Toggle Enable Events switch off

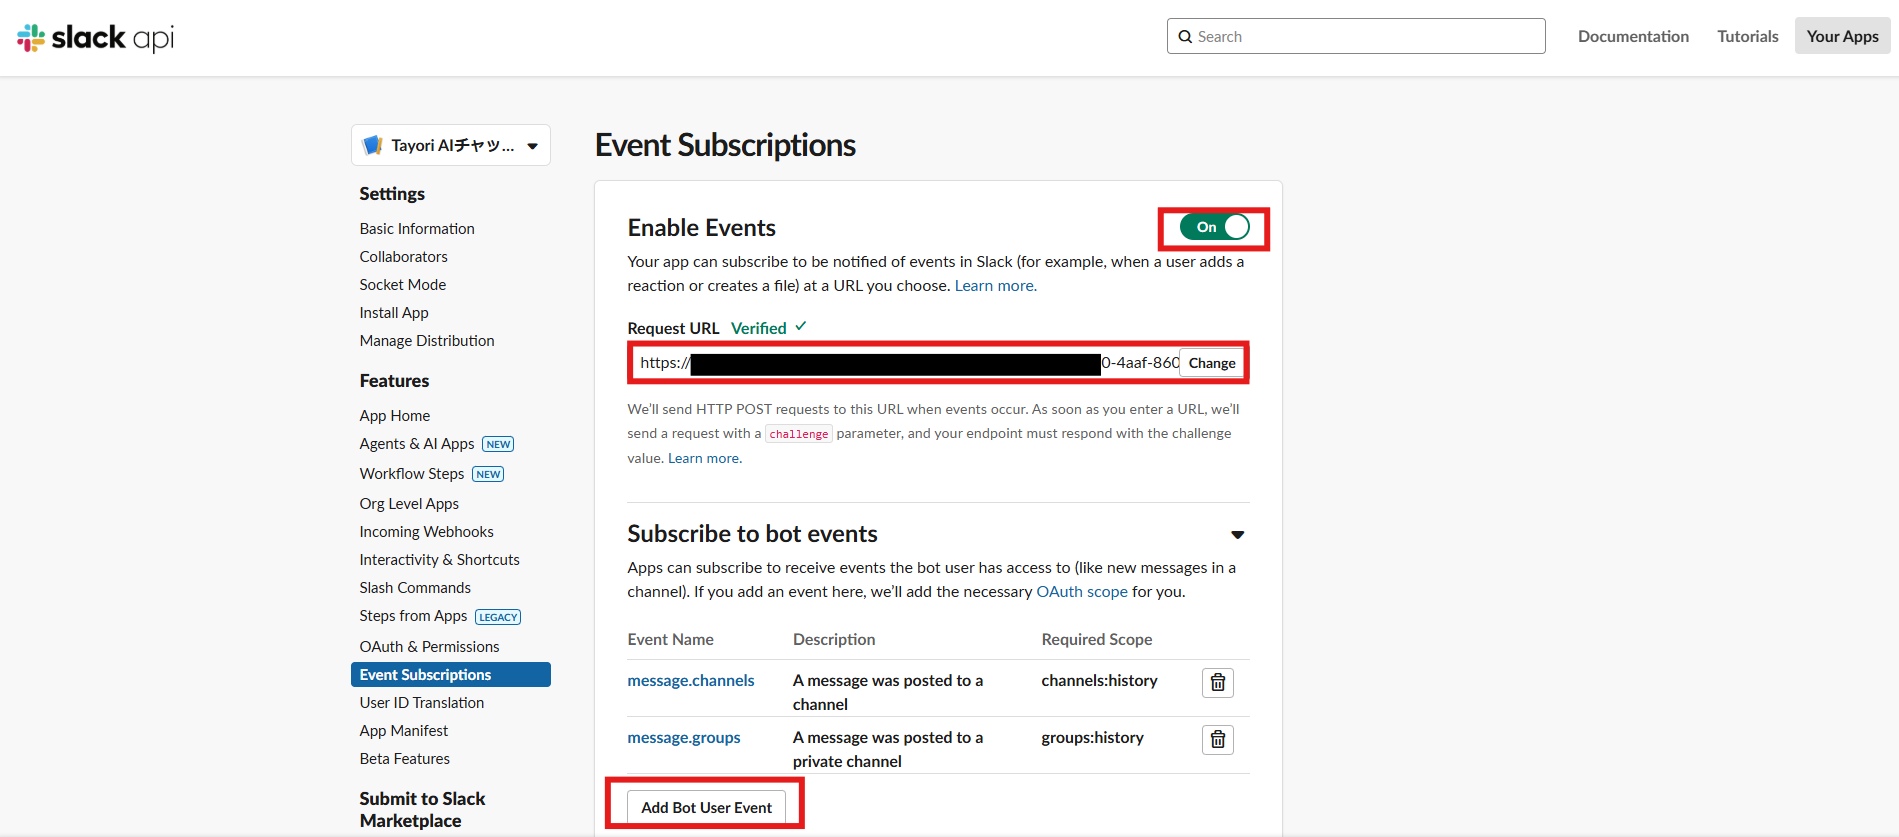pos(1214,227)
